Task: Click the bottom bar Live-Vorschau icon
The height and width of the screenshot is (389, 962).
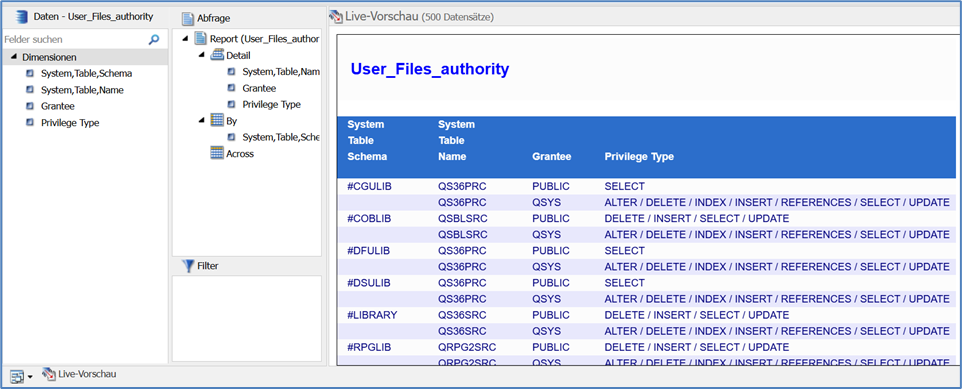Action: tap(48, 373)
